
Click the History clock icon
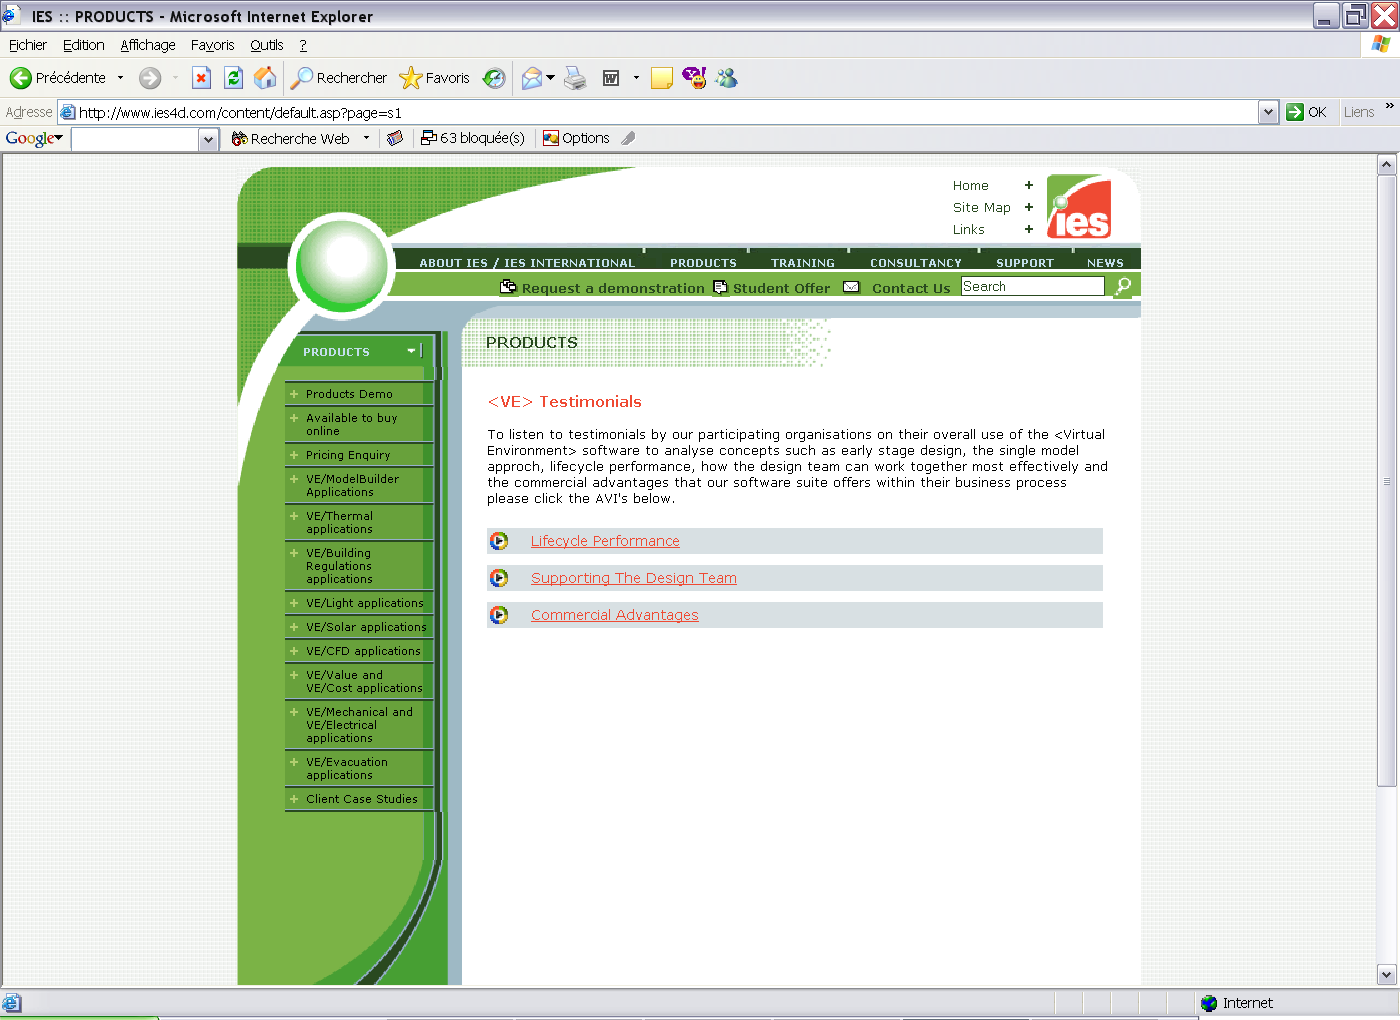[x=494, y=78]
